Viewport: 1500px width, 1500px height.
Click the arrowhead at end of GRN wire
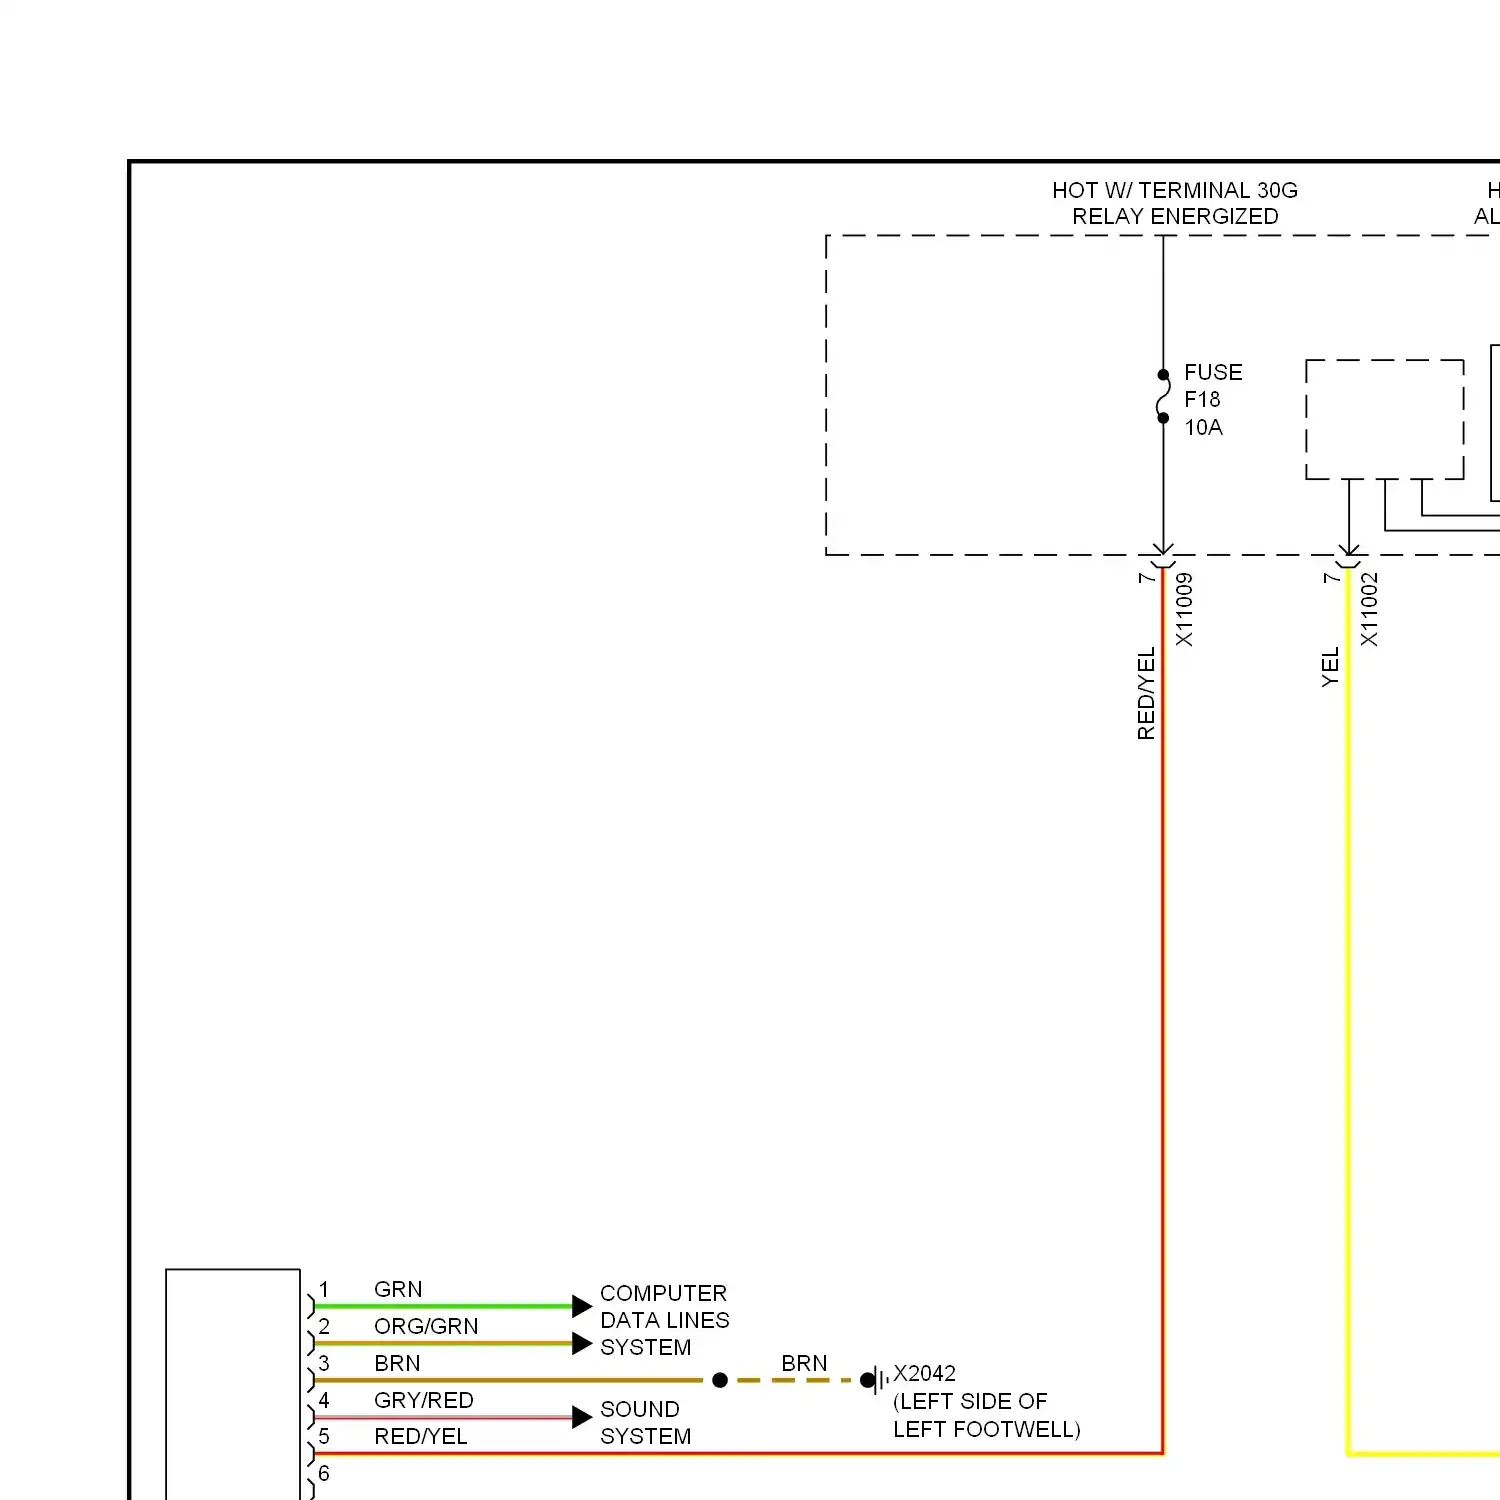click(582, 1306)
